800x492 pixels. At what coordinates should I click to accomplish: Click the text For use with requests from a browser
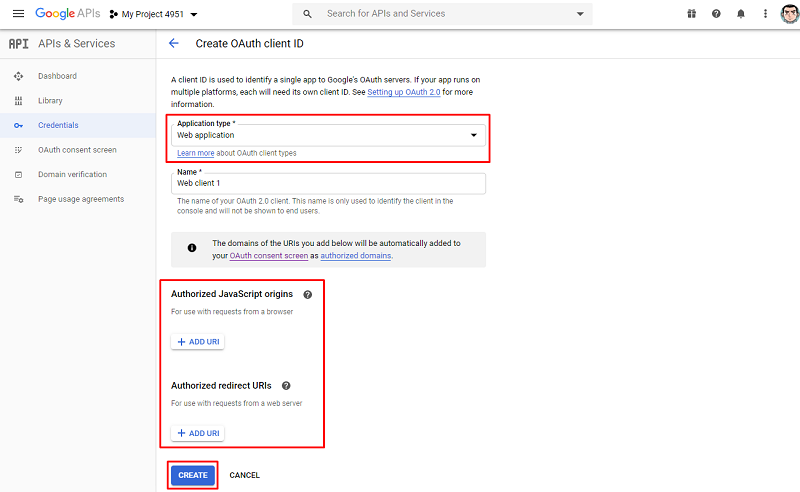coord(232,312)
